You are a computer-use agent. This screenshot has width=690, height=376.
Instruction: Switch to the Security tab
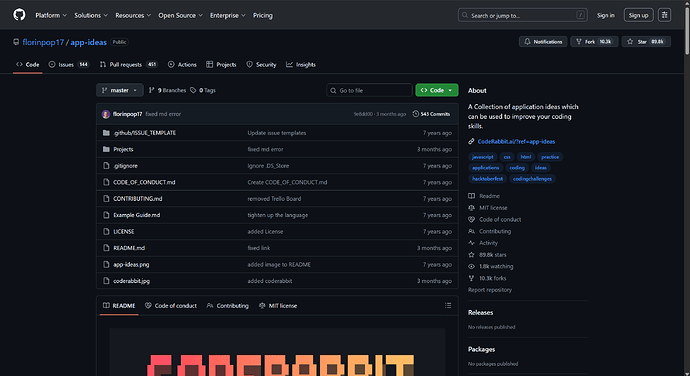[261, 65]
